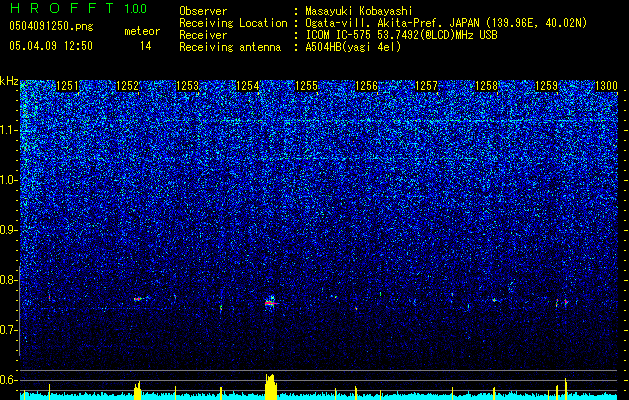The height and width of the screenshot is (400, 629).
Task: Click the HROFFT 1.0.0 title text
Action: tap(78, 8)
